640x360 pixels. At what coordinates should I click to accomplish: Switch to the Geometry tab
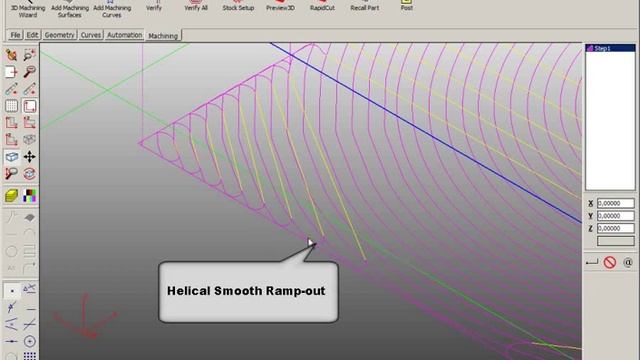[x=60, y=35]
